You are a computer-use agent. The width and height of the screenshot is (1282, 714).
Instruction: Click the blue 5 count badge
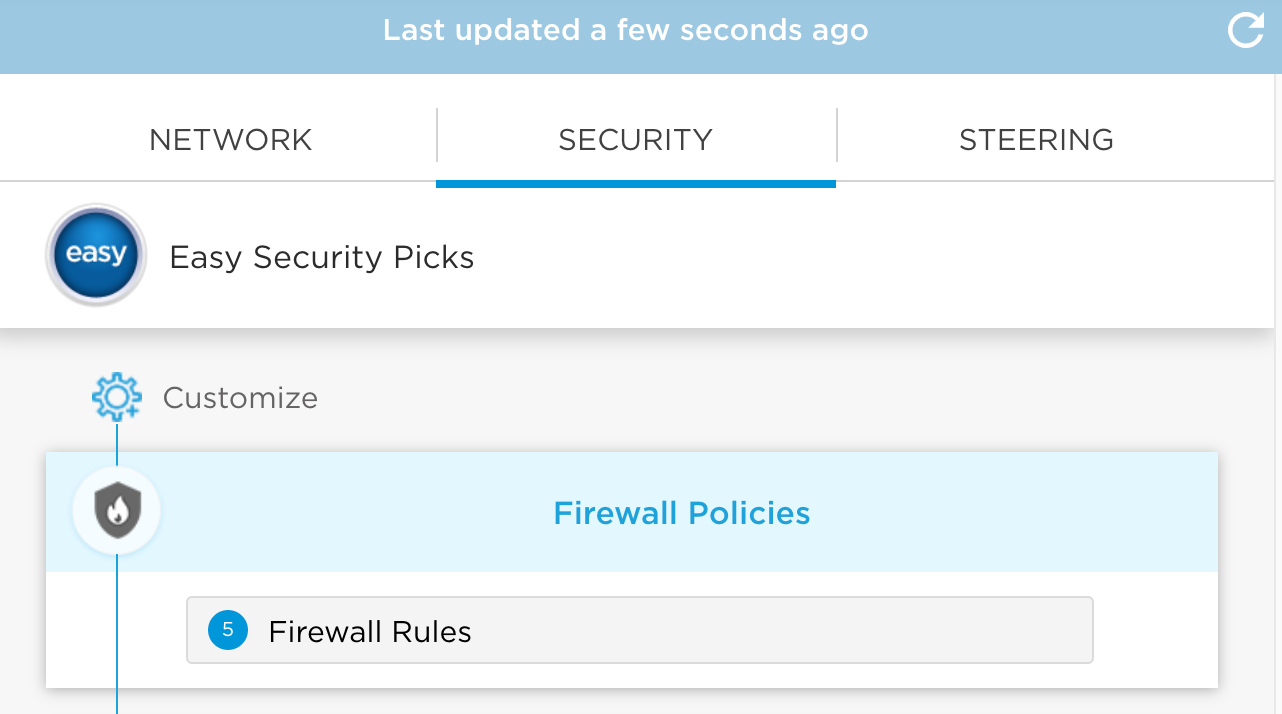(227, 630)
